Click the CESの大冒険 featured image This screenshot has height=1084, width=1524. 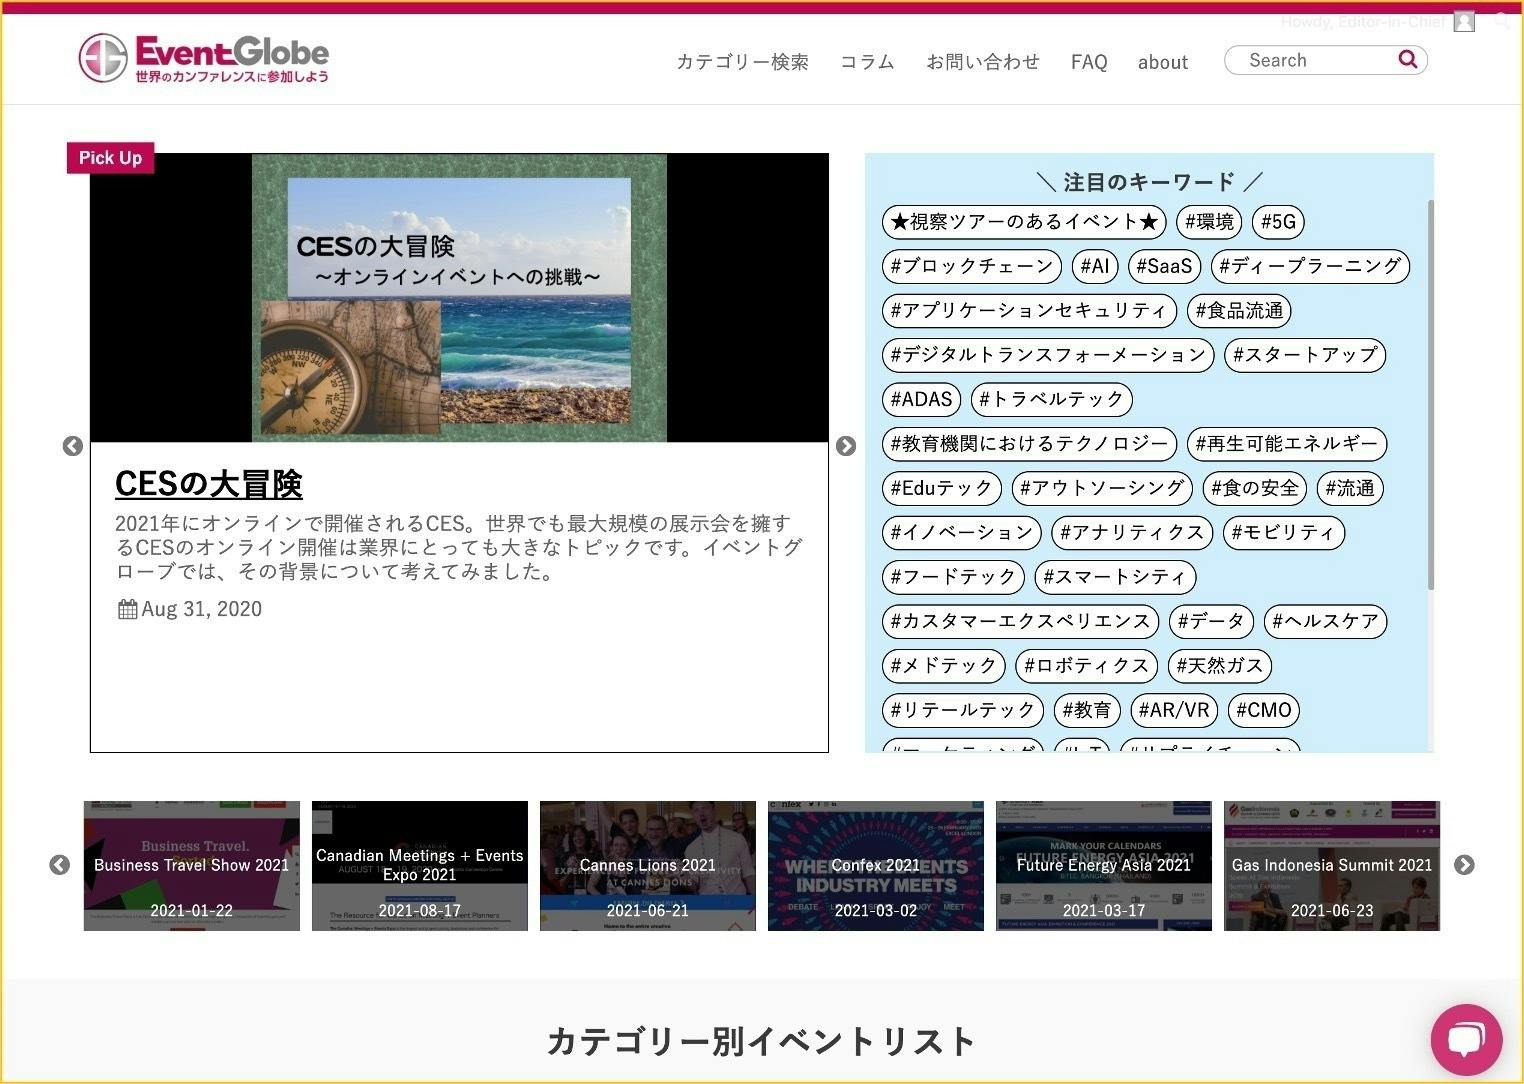click(x=459, y=297)
